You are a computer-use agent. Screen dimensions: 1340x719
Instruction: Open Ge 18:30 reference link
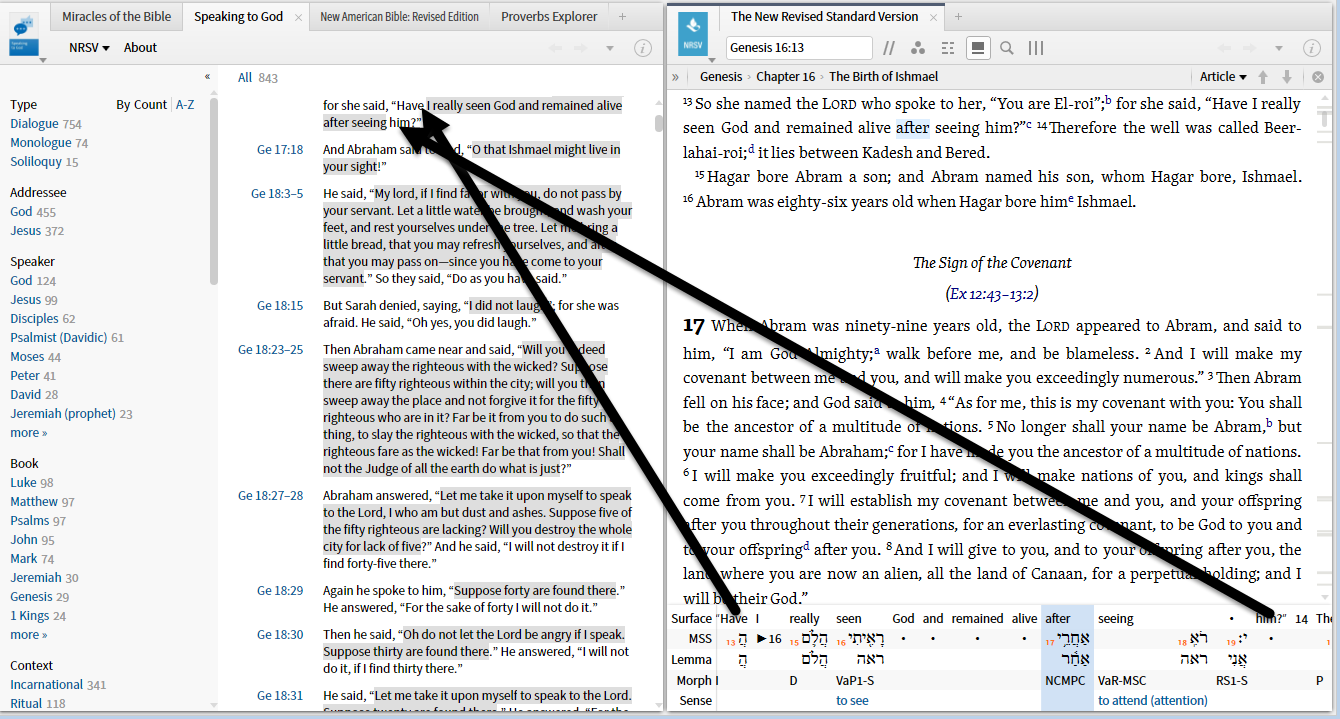[x=280, y=635]
